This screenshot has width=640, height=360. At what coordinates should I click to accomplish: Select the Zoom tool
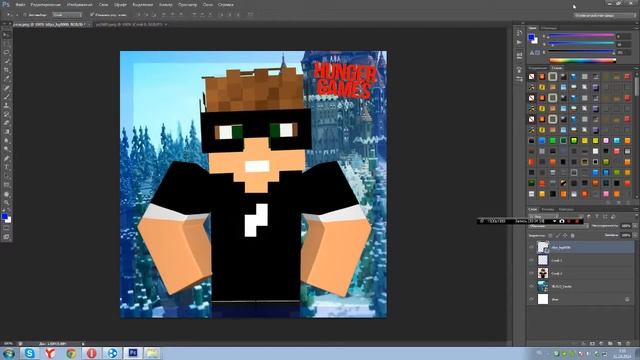pos(6,202)
